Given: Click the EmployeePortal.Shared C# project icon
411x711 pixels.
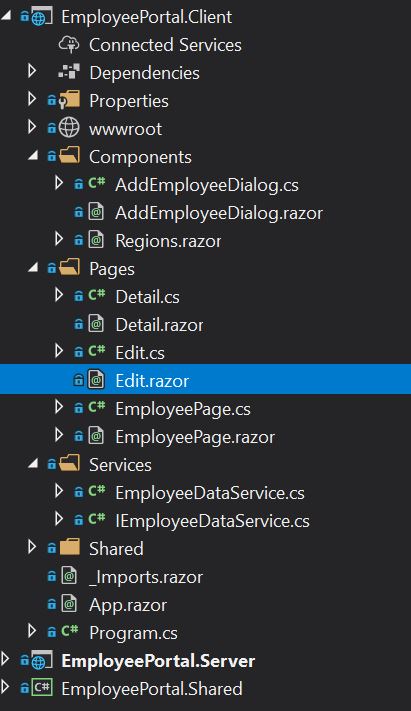Looking at the screenshot, I should click(x=42, y=687).
